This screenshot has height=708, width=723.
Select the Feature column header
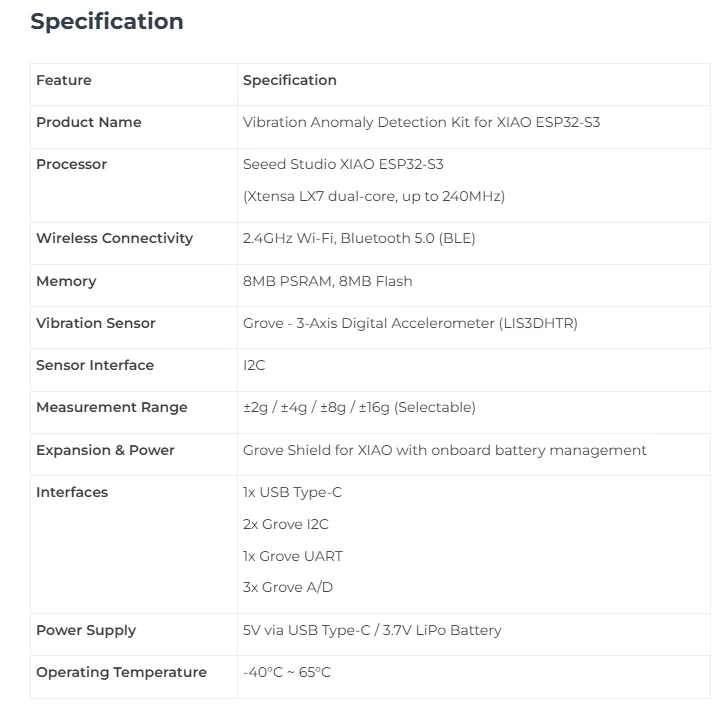coord(63,80)
